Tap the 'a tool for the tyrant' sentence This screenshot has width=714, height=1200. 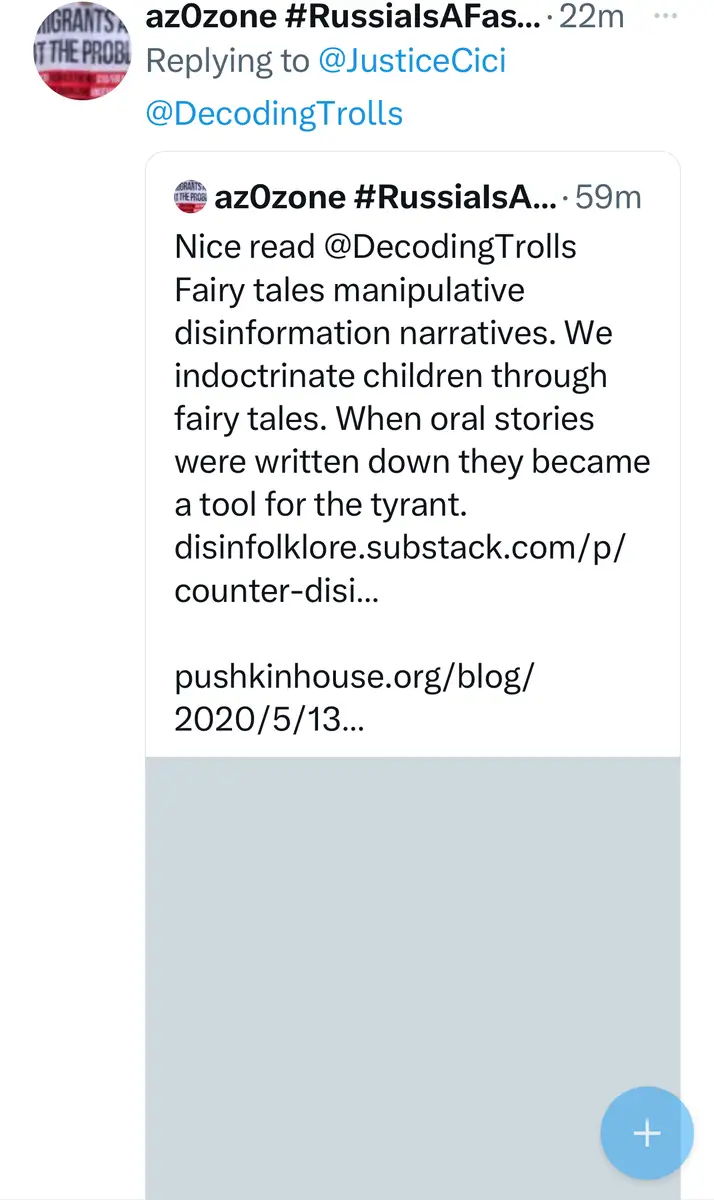tap(321, 505)
